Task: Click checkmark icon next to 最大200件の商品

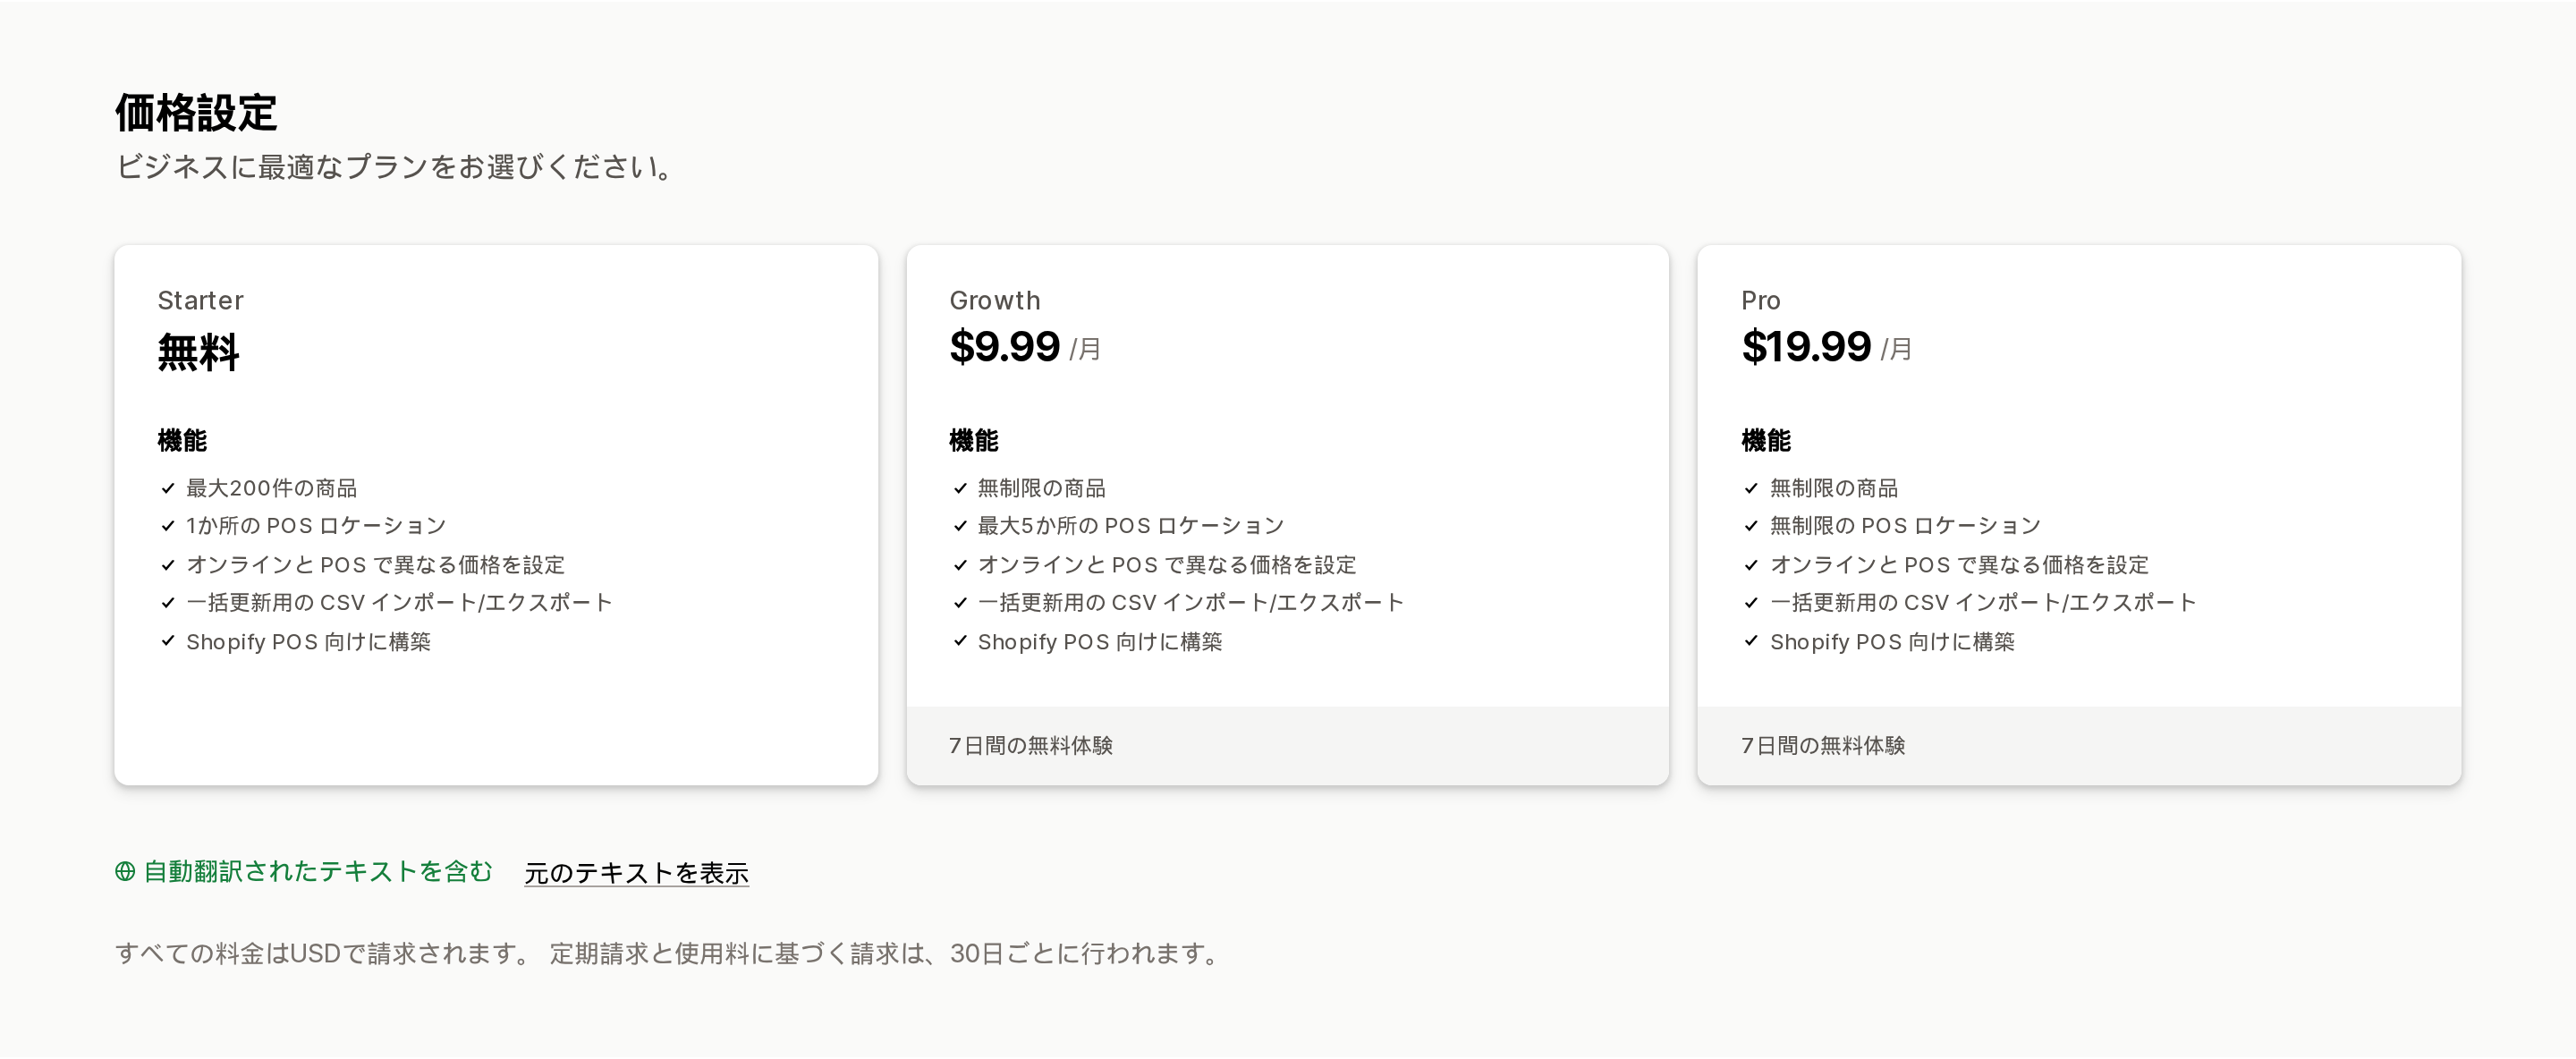Action: pyautogui.click(x=168, y=489)
